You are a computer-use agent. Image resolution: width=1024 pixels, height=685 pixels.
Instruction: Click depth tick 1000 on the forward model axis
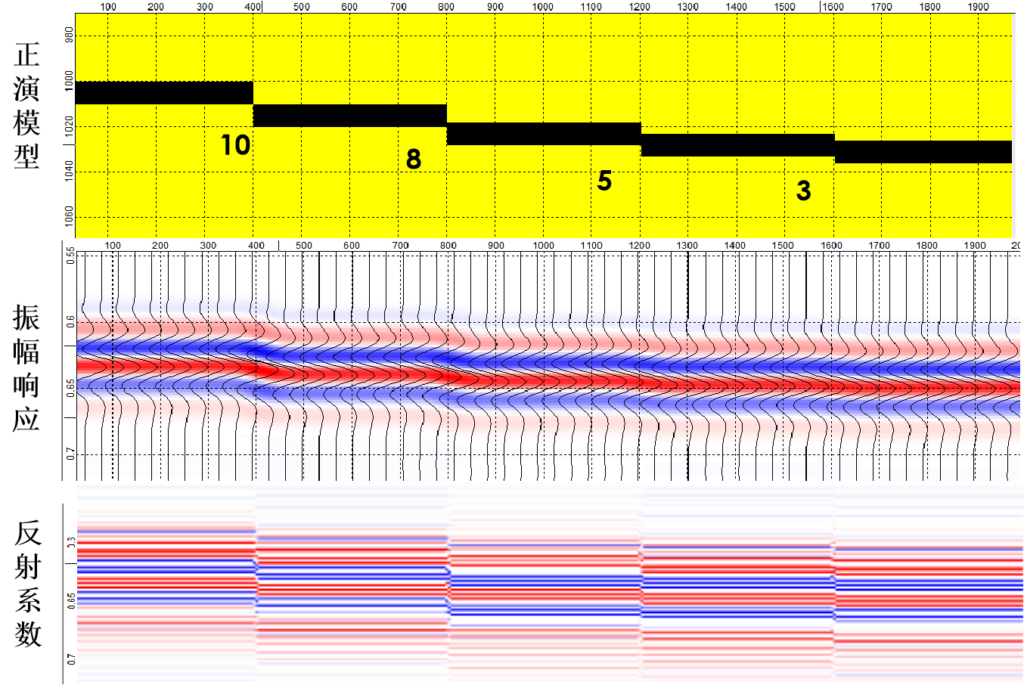(x=69, y=81)
